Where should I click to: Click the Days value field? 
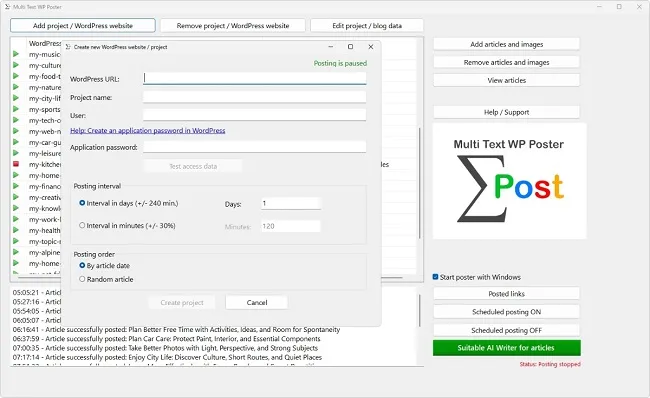pyautogui.click(x=291, y=203)
